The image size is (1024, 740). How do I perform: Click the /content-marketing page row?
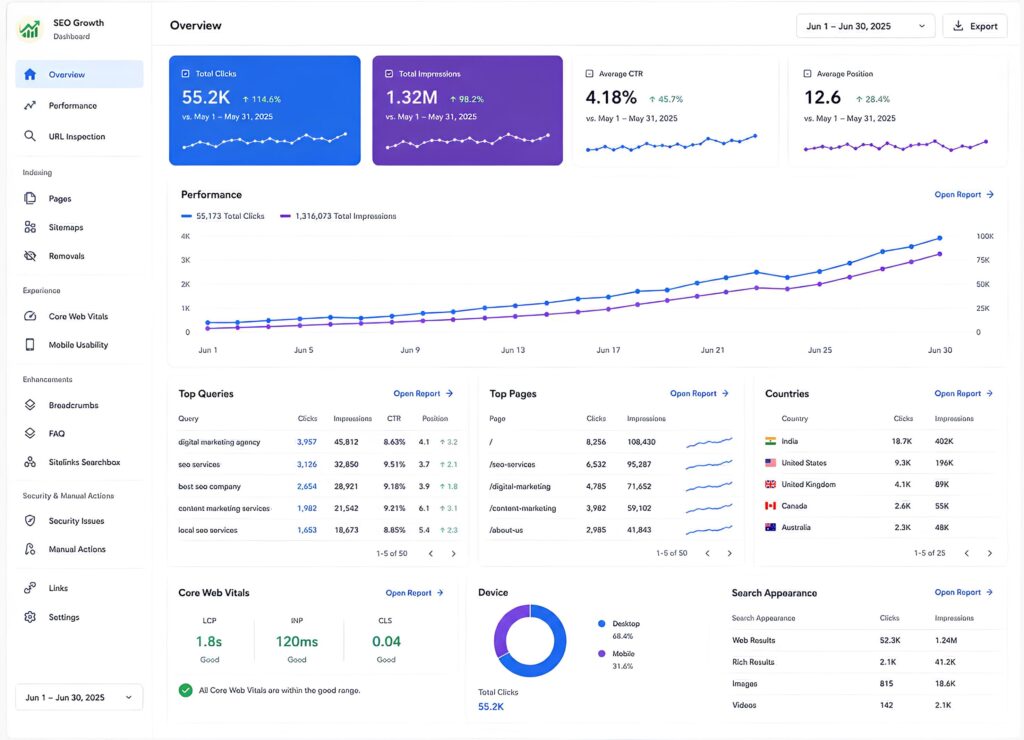pos(611,508)
